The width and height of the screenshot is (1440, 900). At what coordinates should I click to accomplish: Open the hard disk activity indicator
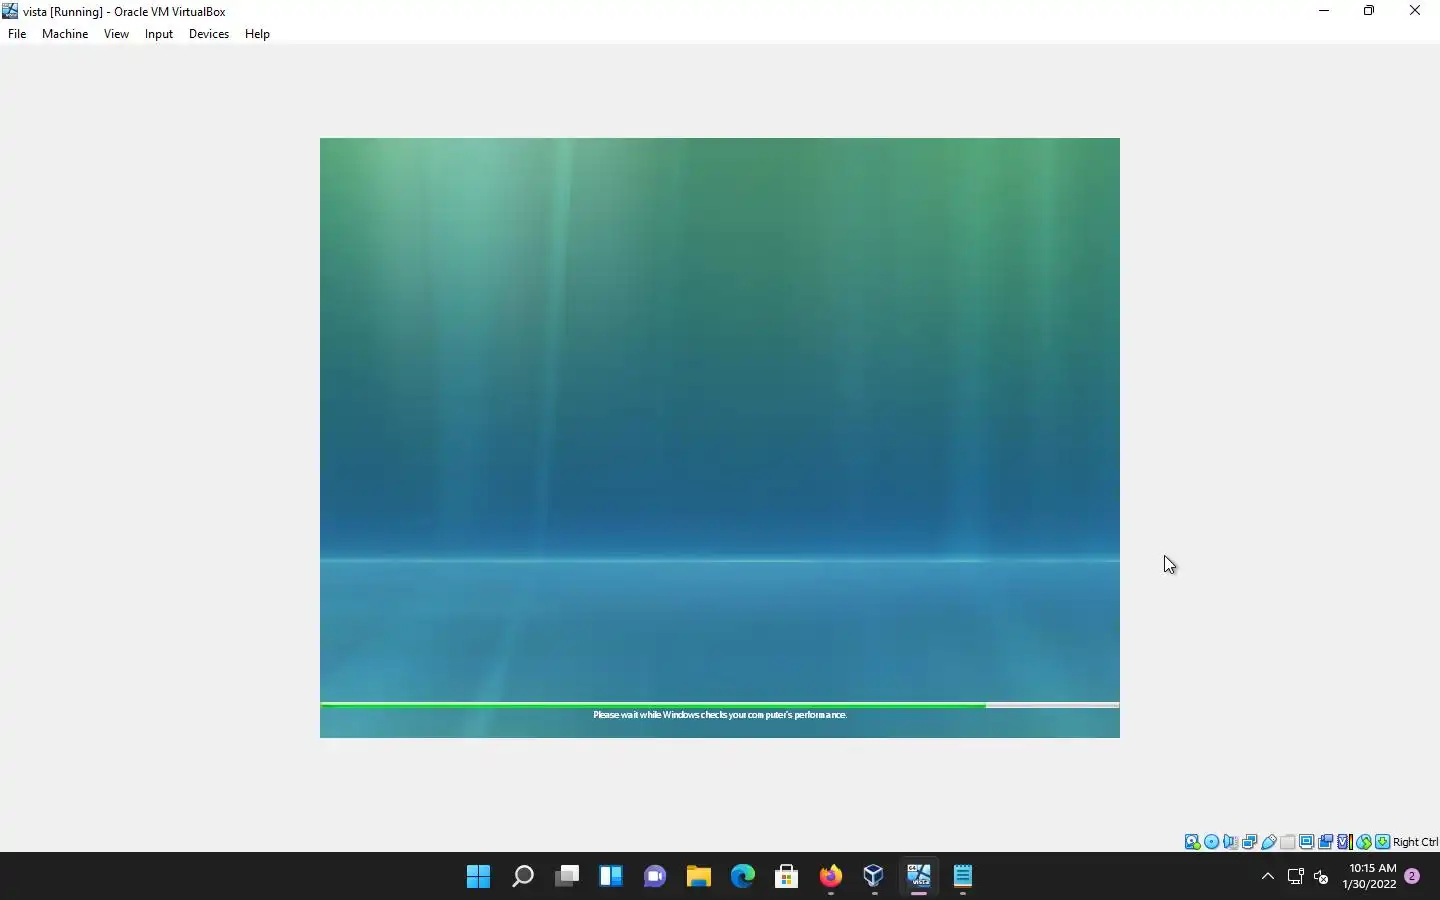(1192, 842)
